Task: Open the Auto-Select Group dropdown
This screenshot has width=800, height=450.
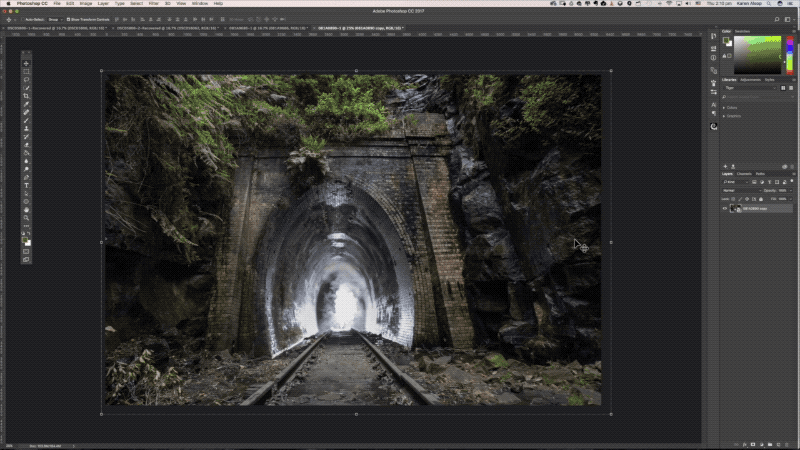Action: [55, 19]
